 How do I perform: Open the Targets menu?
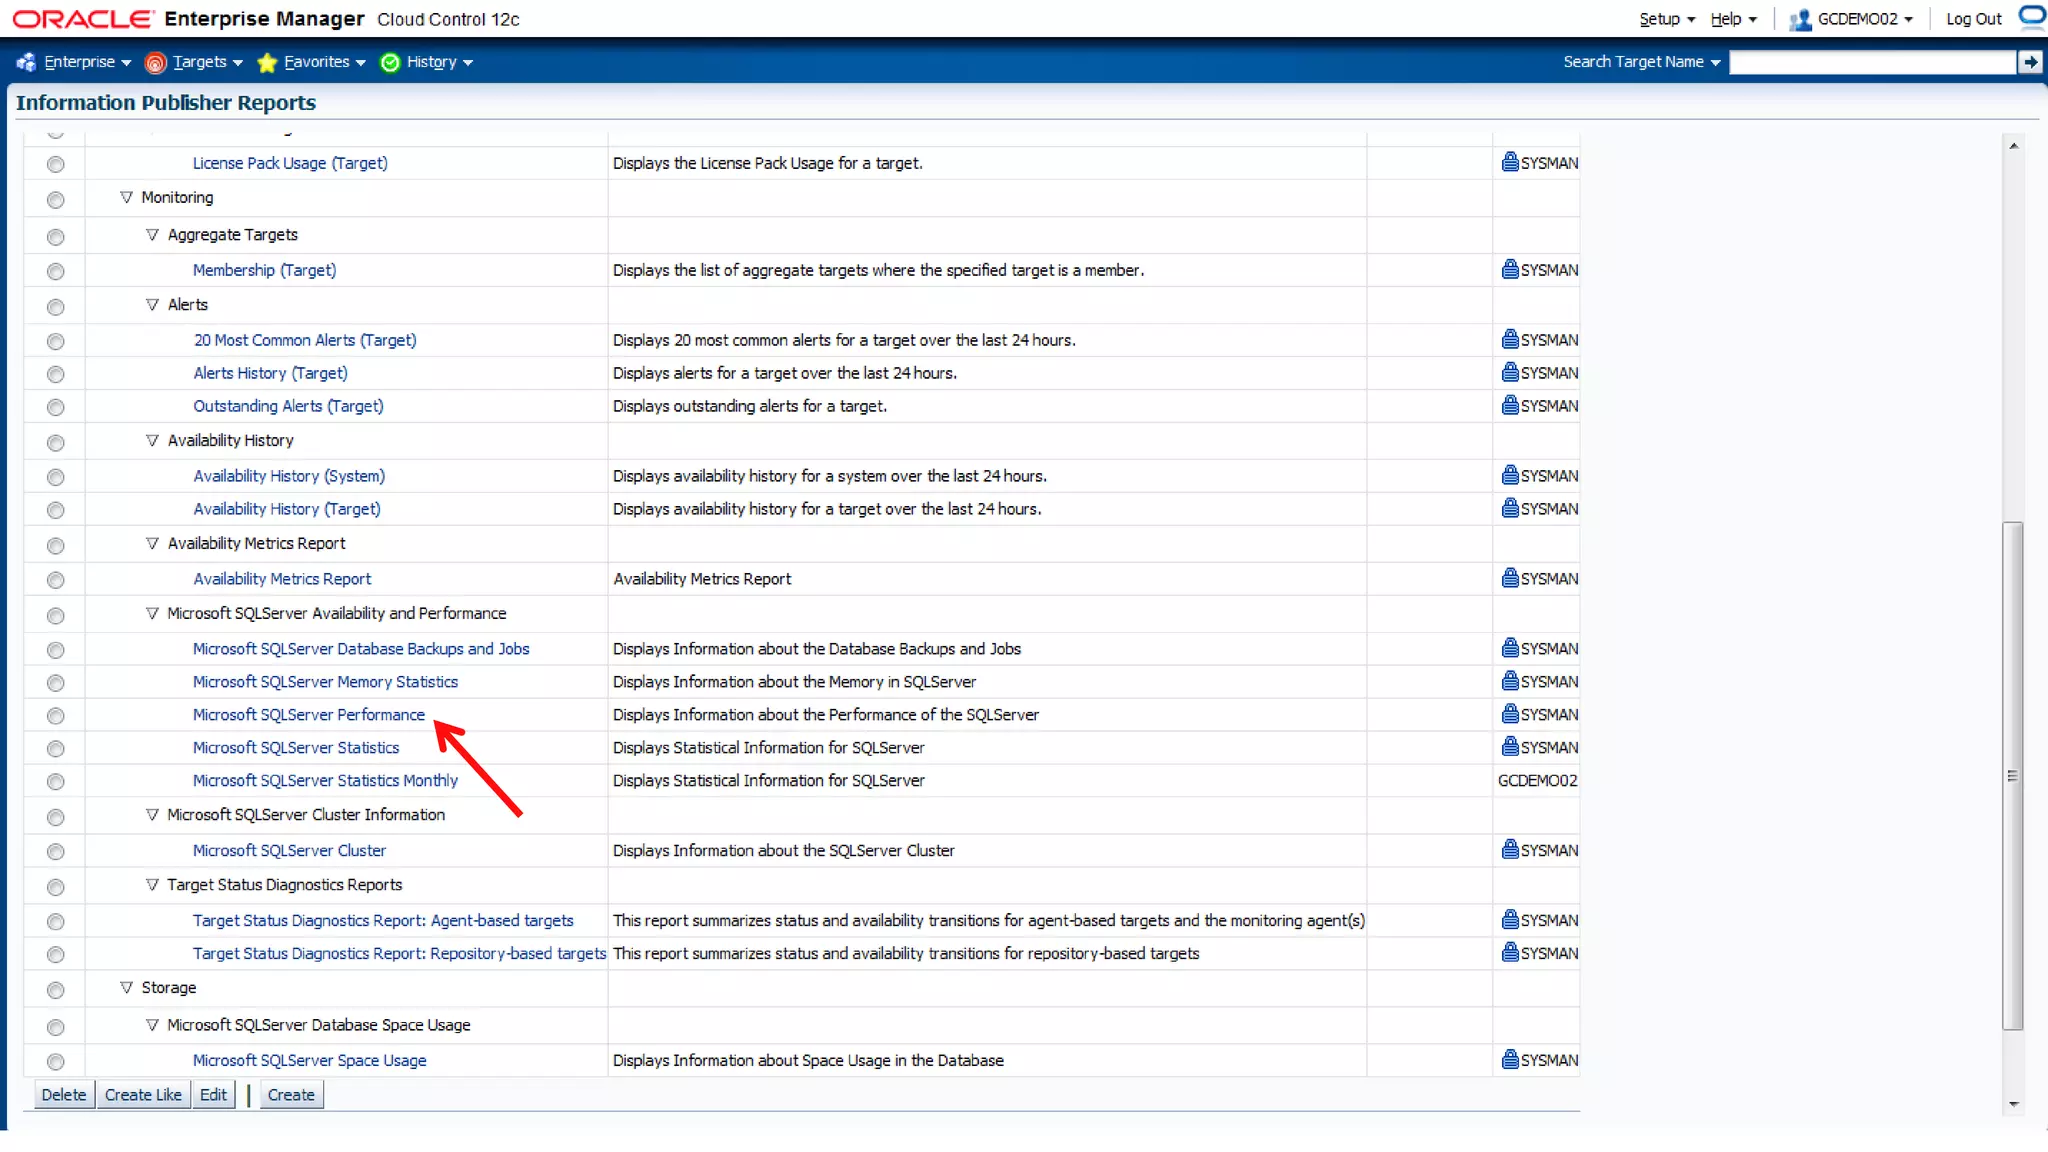pyautogui.click(x=207, y=62)
